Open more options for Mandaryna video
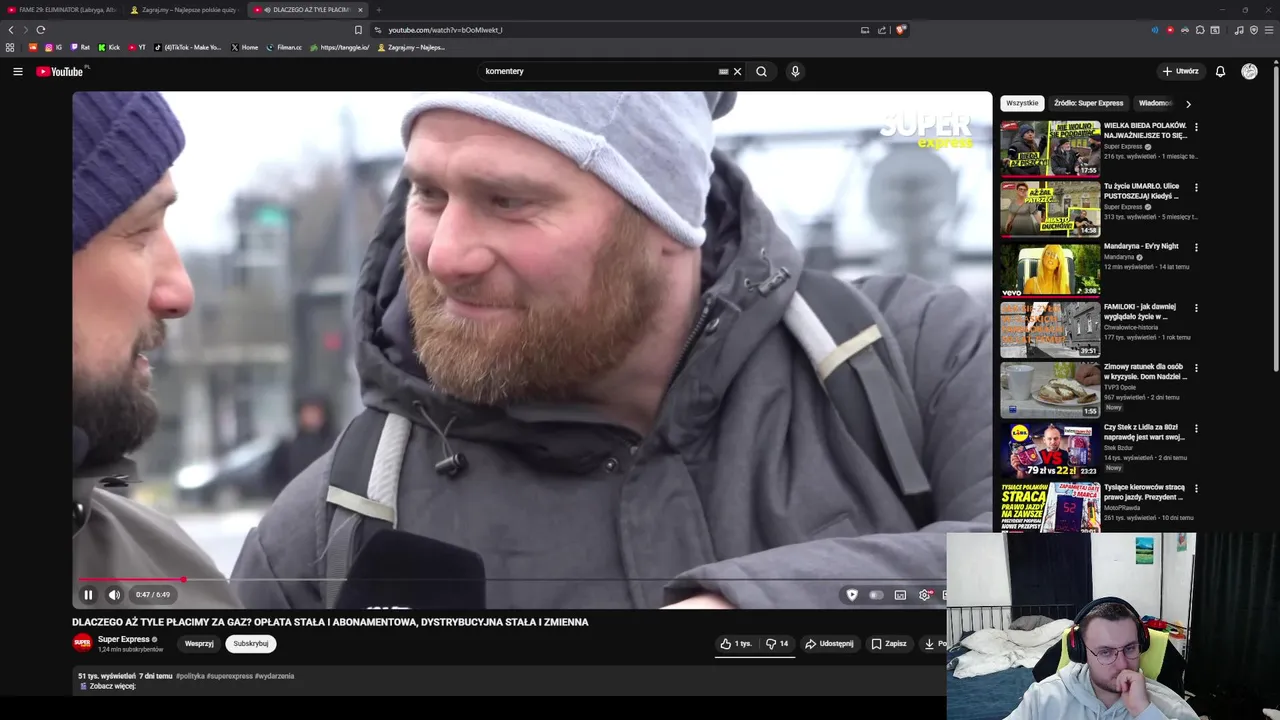 [x=1196, y=247]
